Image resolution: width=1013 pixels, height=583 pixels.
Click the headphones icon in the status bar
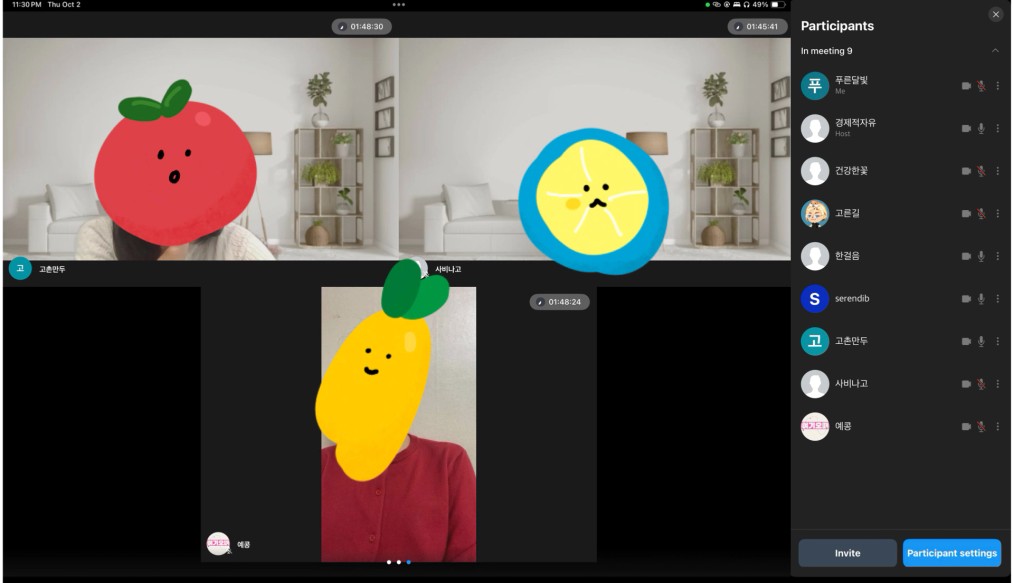pyautogui.click(x=746, y=5)
